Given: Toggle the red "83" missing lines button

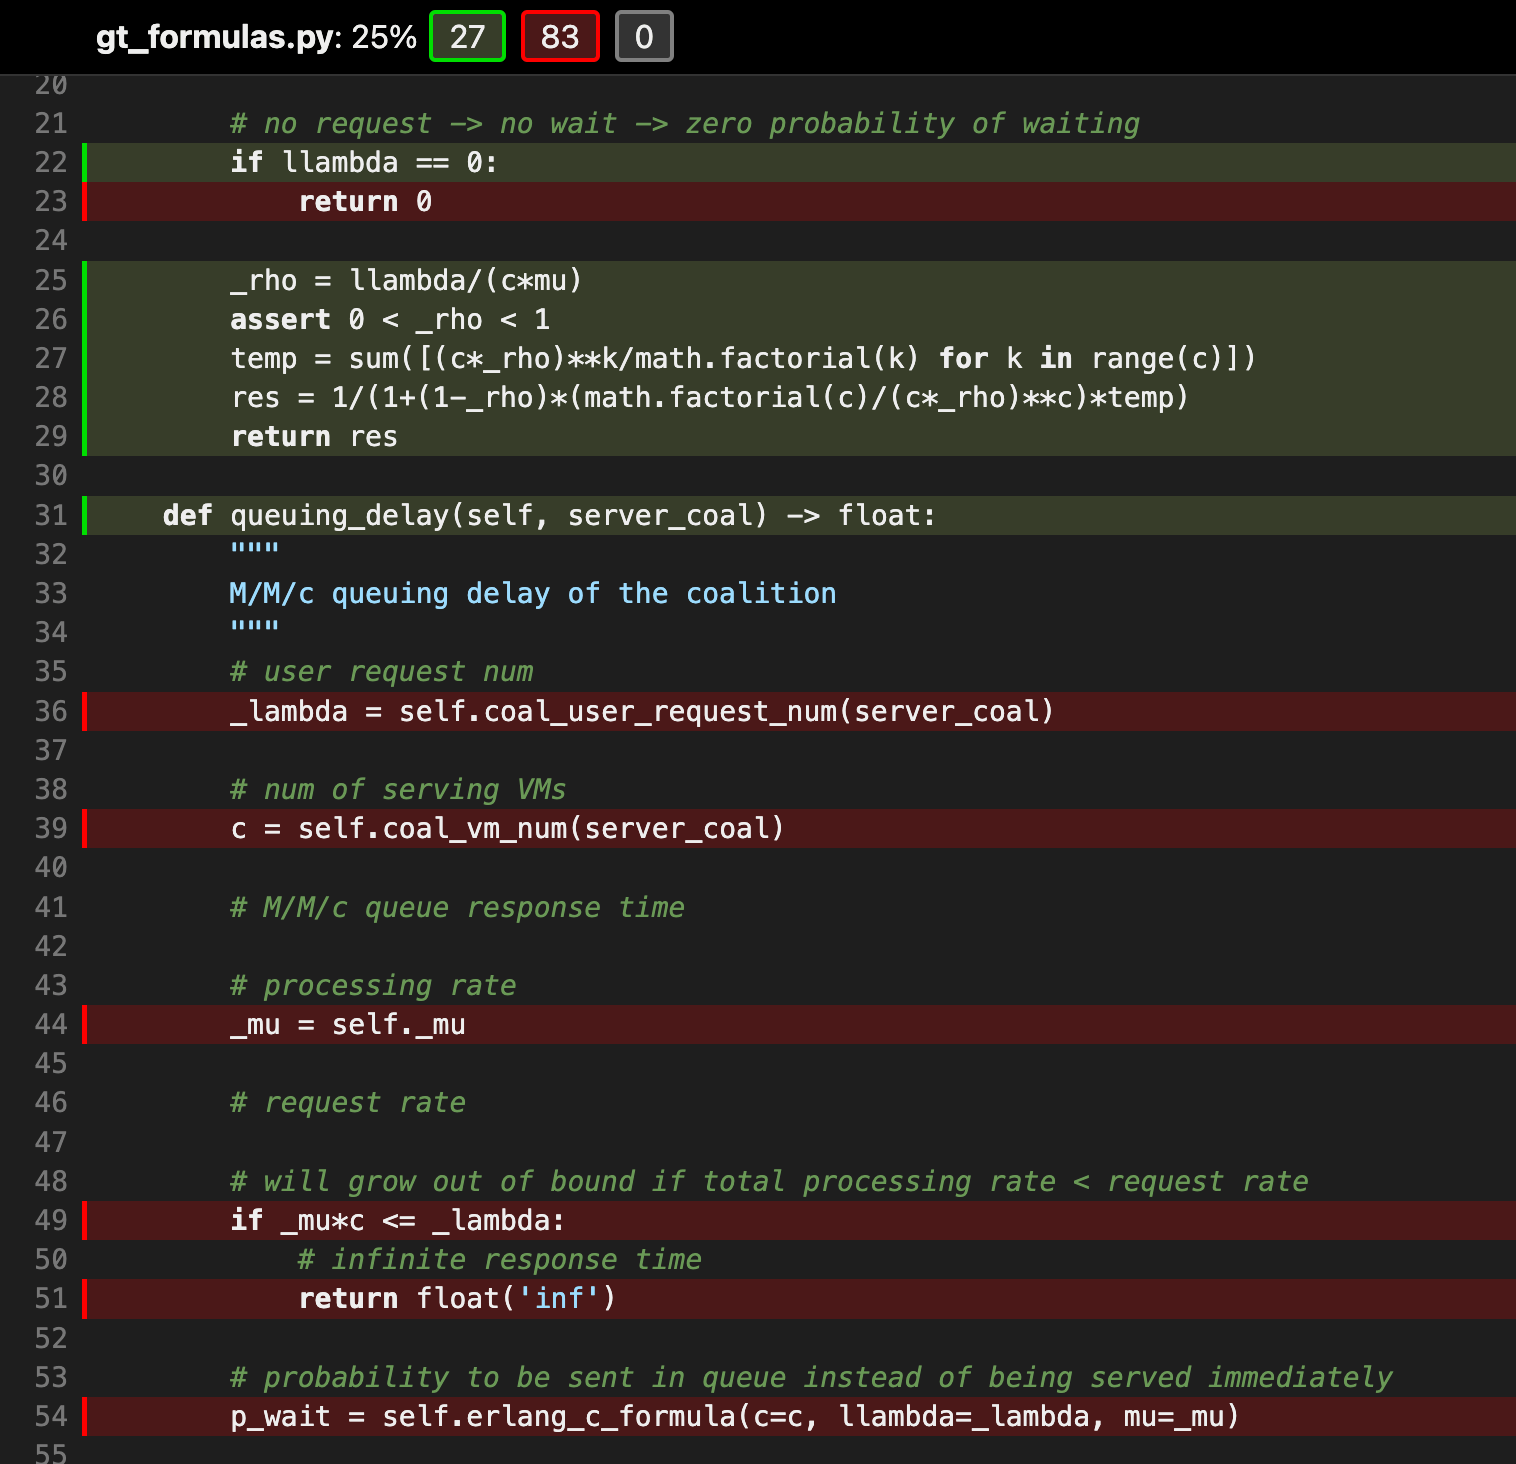Looking at the screenshot, I should (x=560, y=37).
